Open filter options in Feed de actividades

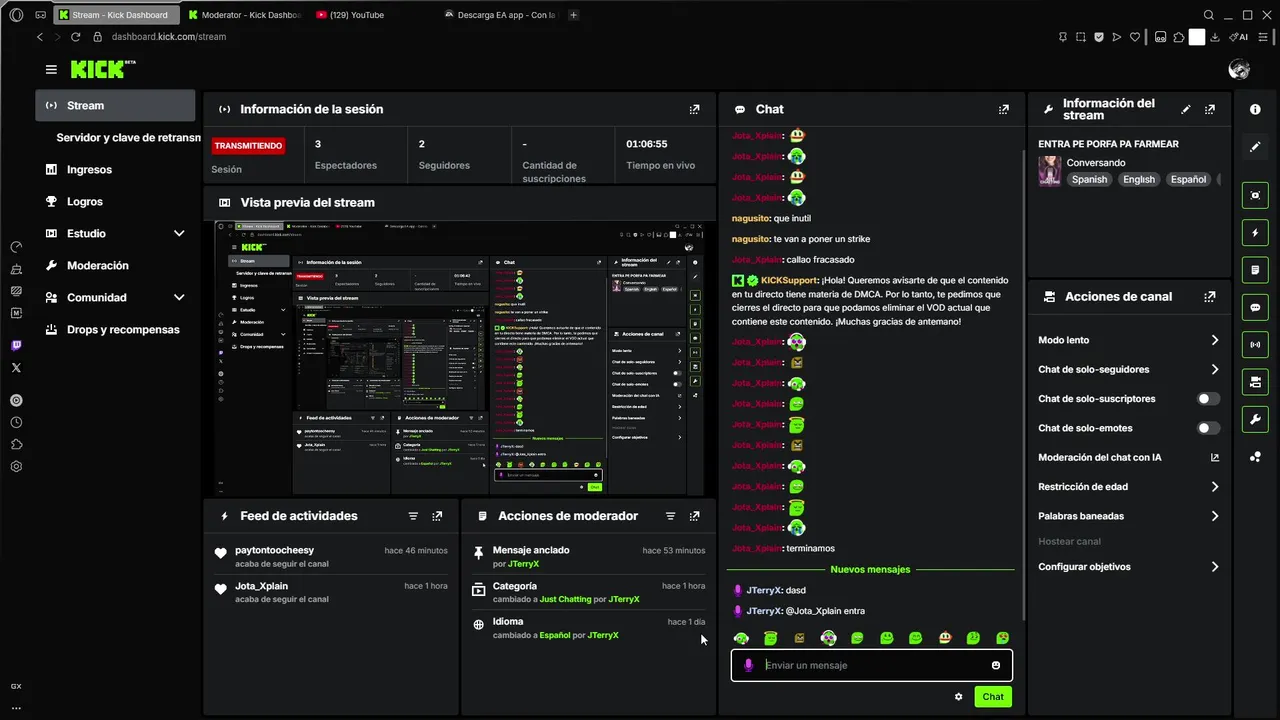[413, 516]
